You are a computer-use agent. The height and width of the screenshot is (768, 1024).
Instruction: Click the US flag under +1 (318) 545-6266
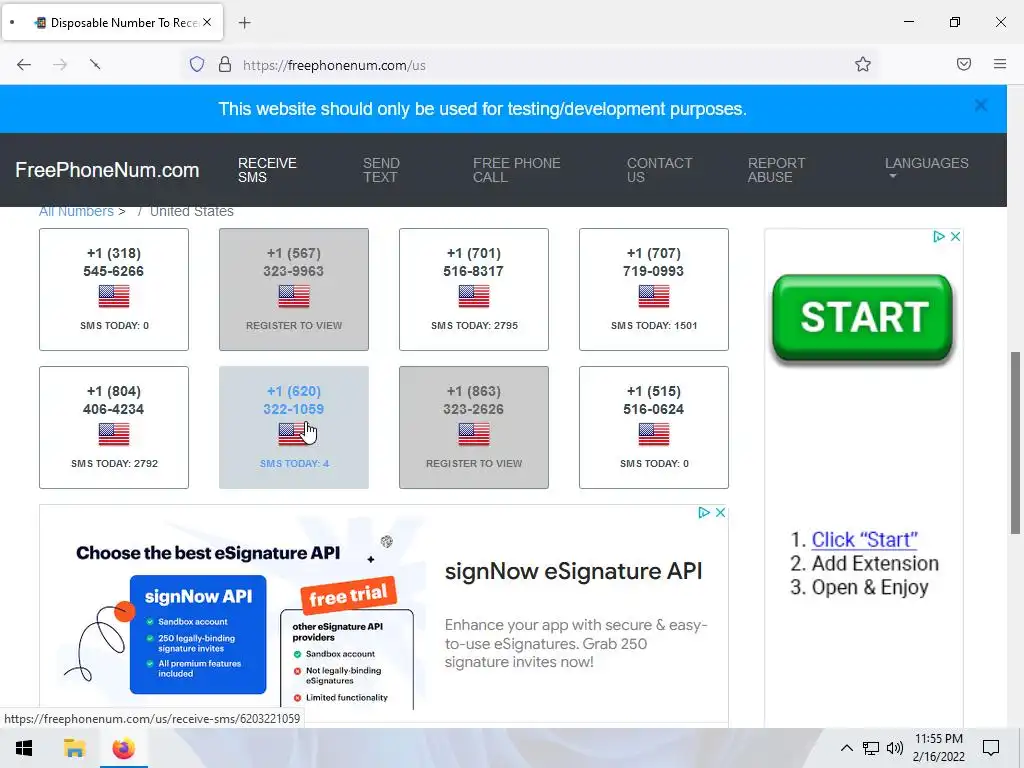(x=114, y=296)
